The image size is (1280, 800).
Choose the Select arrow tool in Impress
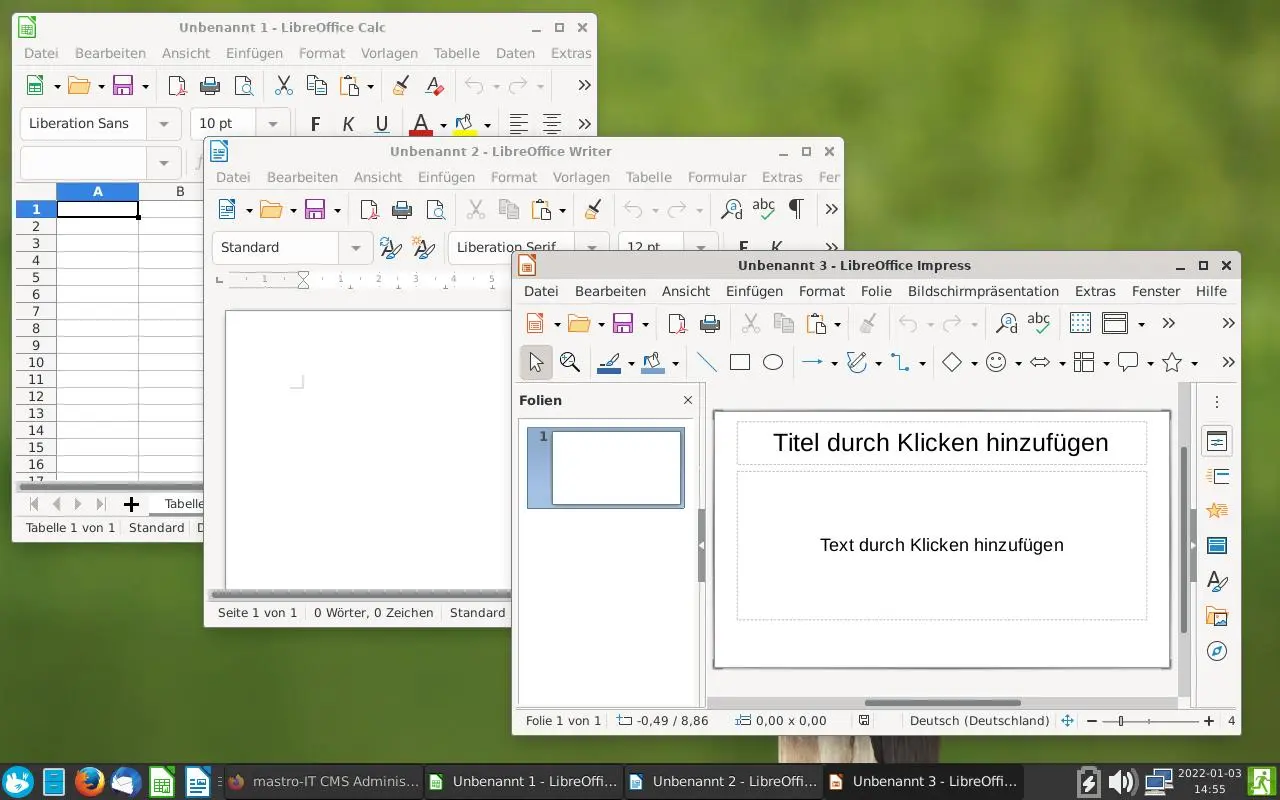[x=536, y=363]
